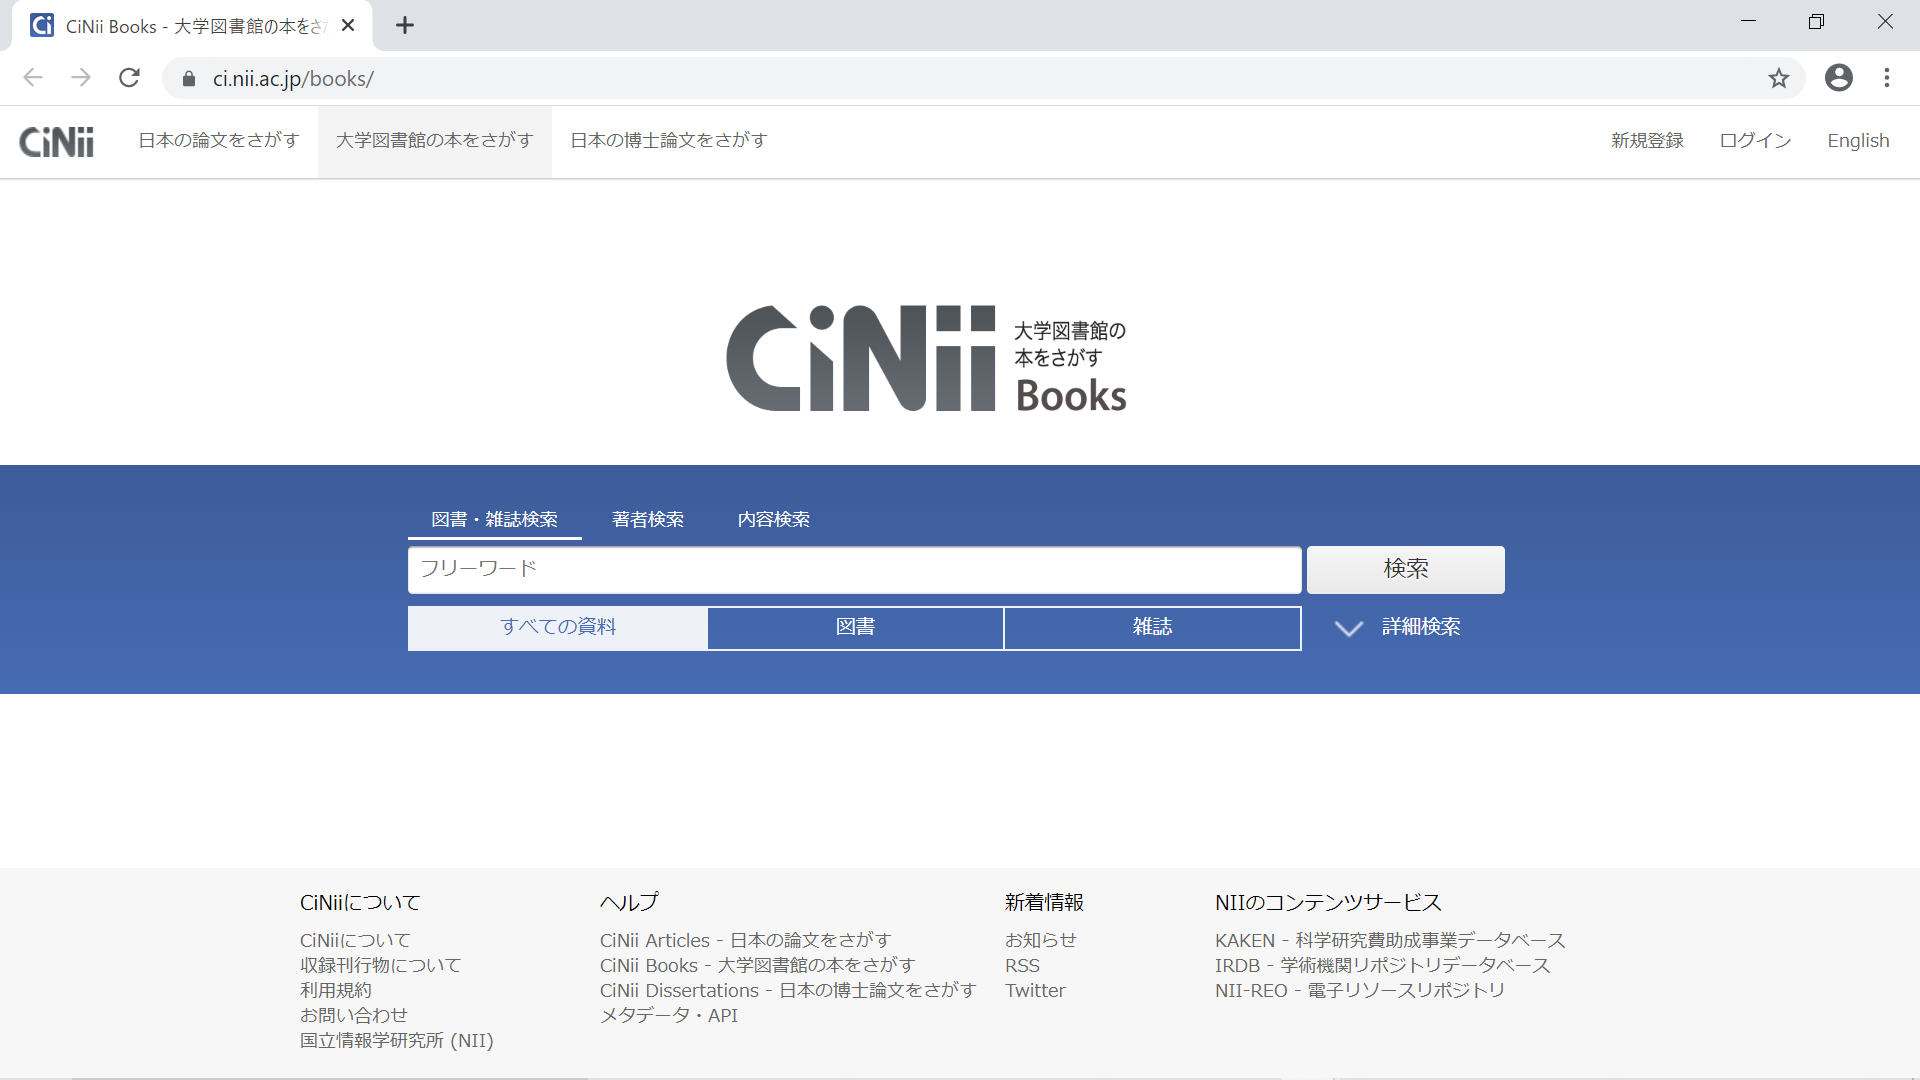Viewport: 1920px width, 1080px height.
Task: Open KAKEN database link
Action: coord(1390,940)
